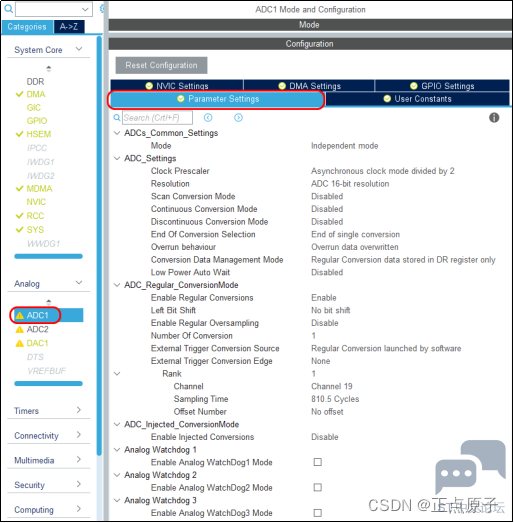The image size is (514, 523).
Task: Switch to the DMA Settings tab
Action: pos(309,86)
